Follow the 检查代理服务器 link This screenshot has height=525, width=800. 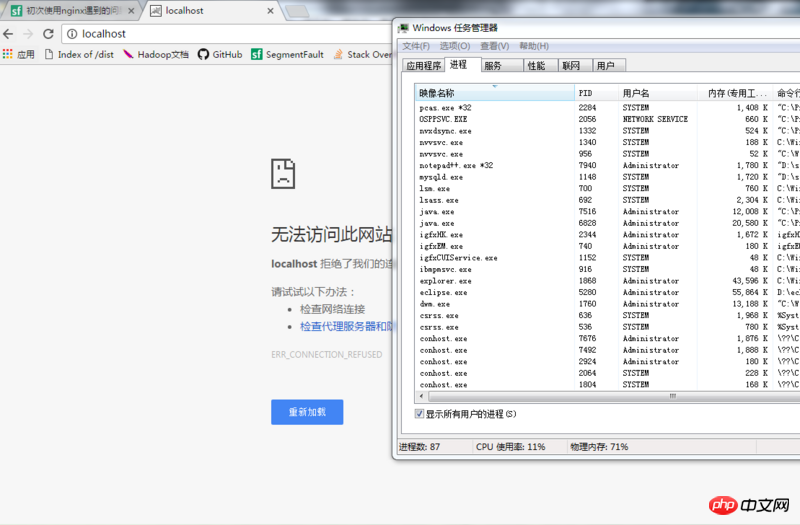click(x=345, y=327)
